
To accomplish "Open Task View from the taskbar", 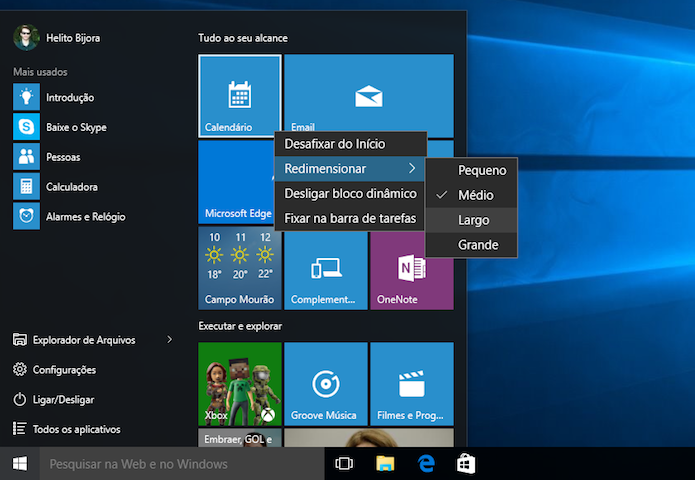I will pyautogui.click(x=344, y=464).
